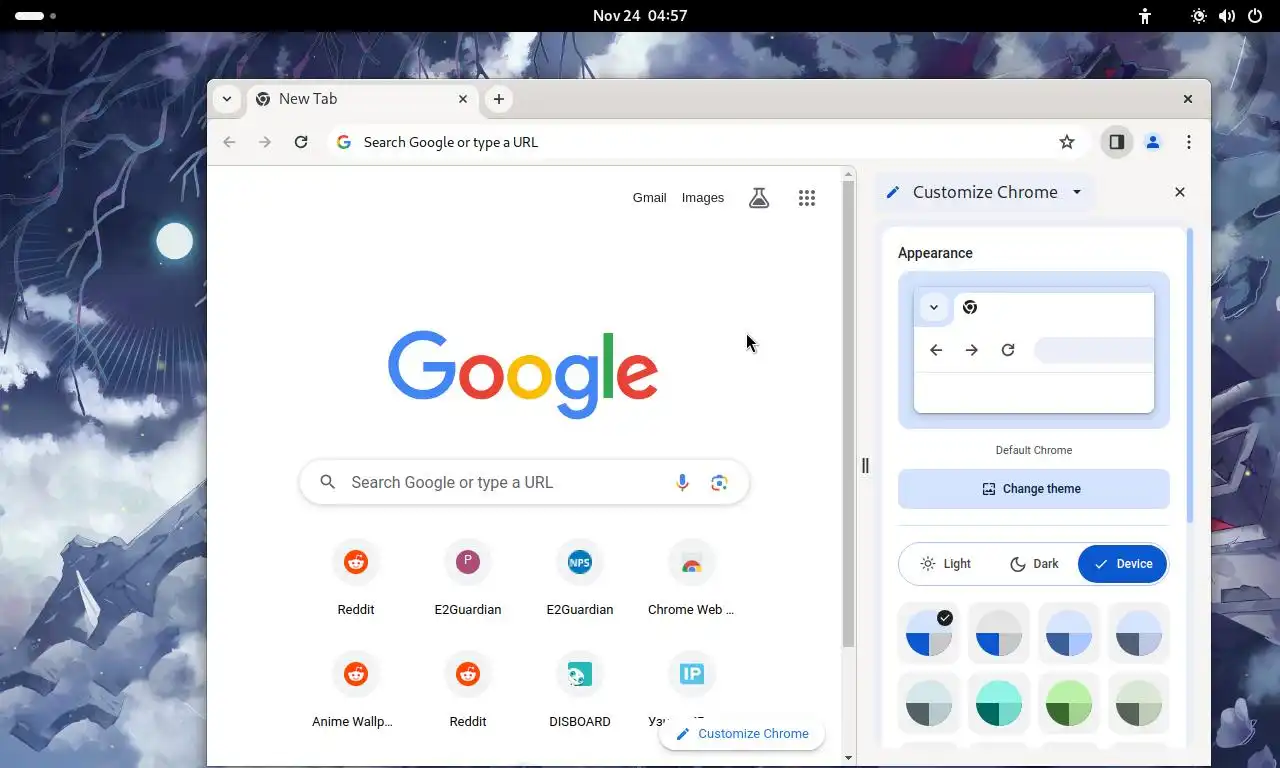Viewport: 1280px width, 768px height.
Task: Open the Chrome Web Store shortcut
Action: point(691,579)
